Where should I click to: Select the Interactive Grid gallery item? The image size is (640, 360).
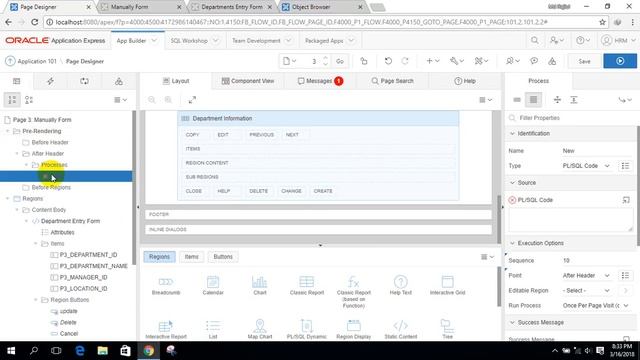447,285
